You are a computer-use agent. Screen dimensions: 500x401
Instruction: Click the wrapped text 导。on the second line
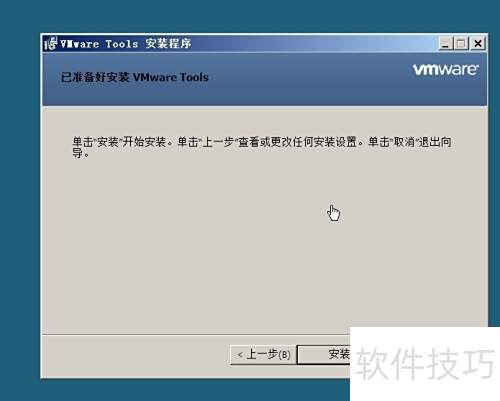pos(81,153)
